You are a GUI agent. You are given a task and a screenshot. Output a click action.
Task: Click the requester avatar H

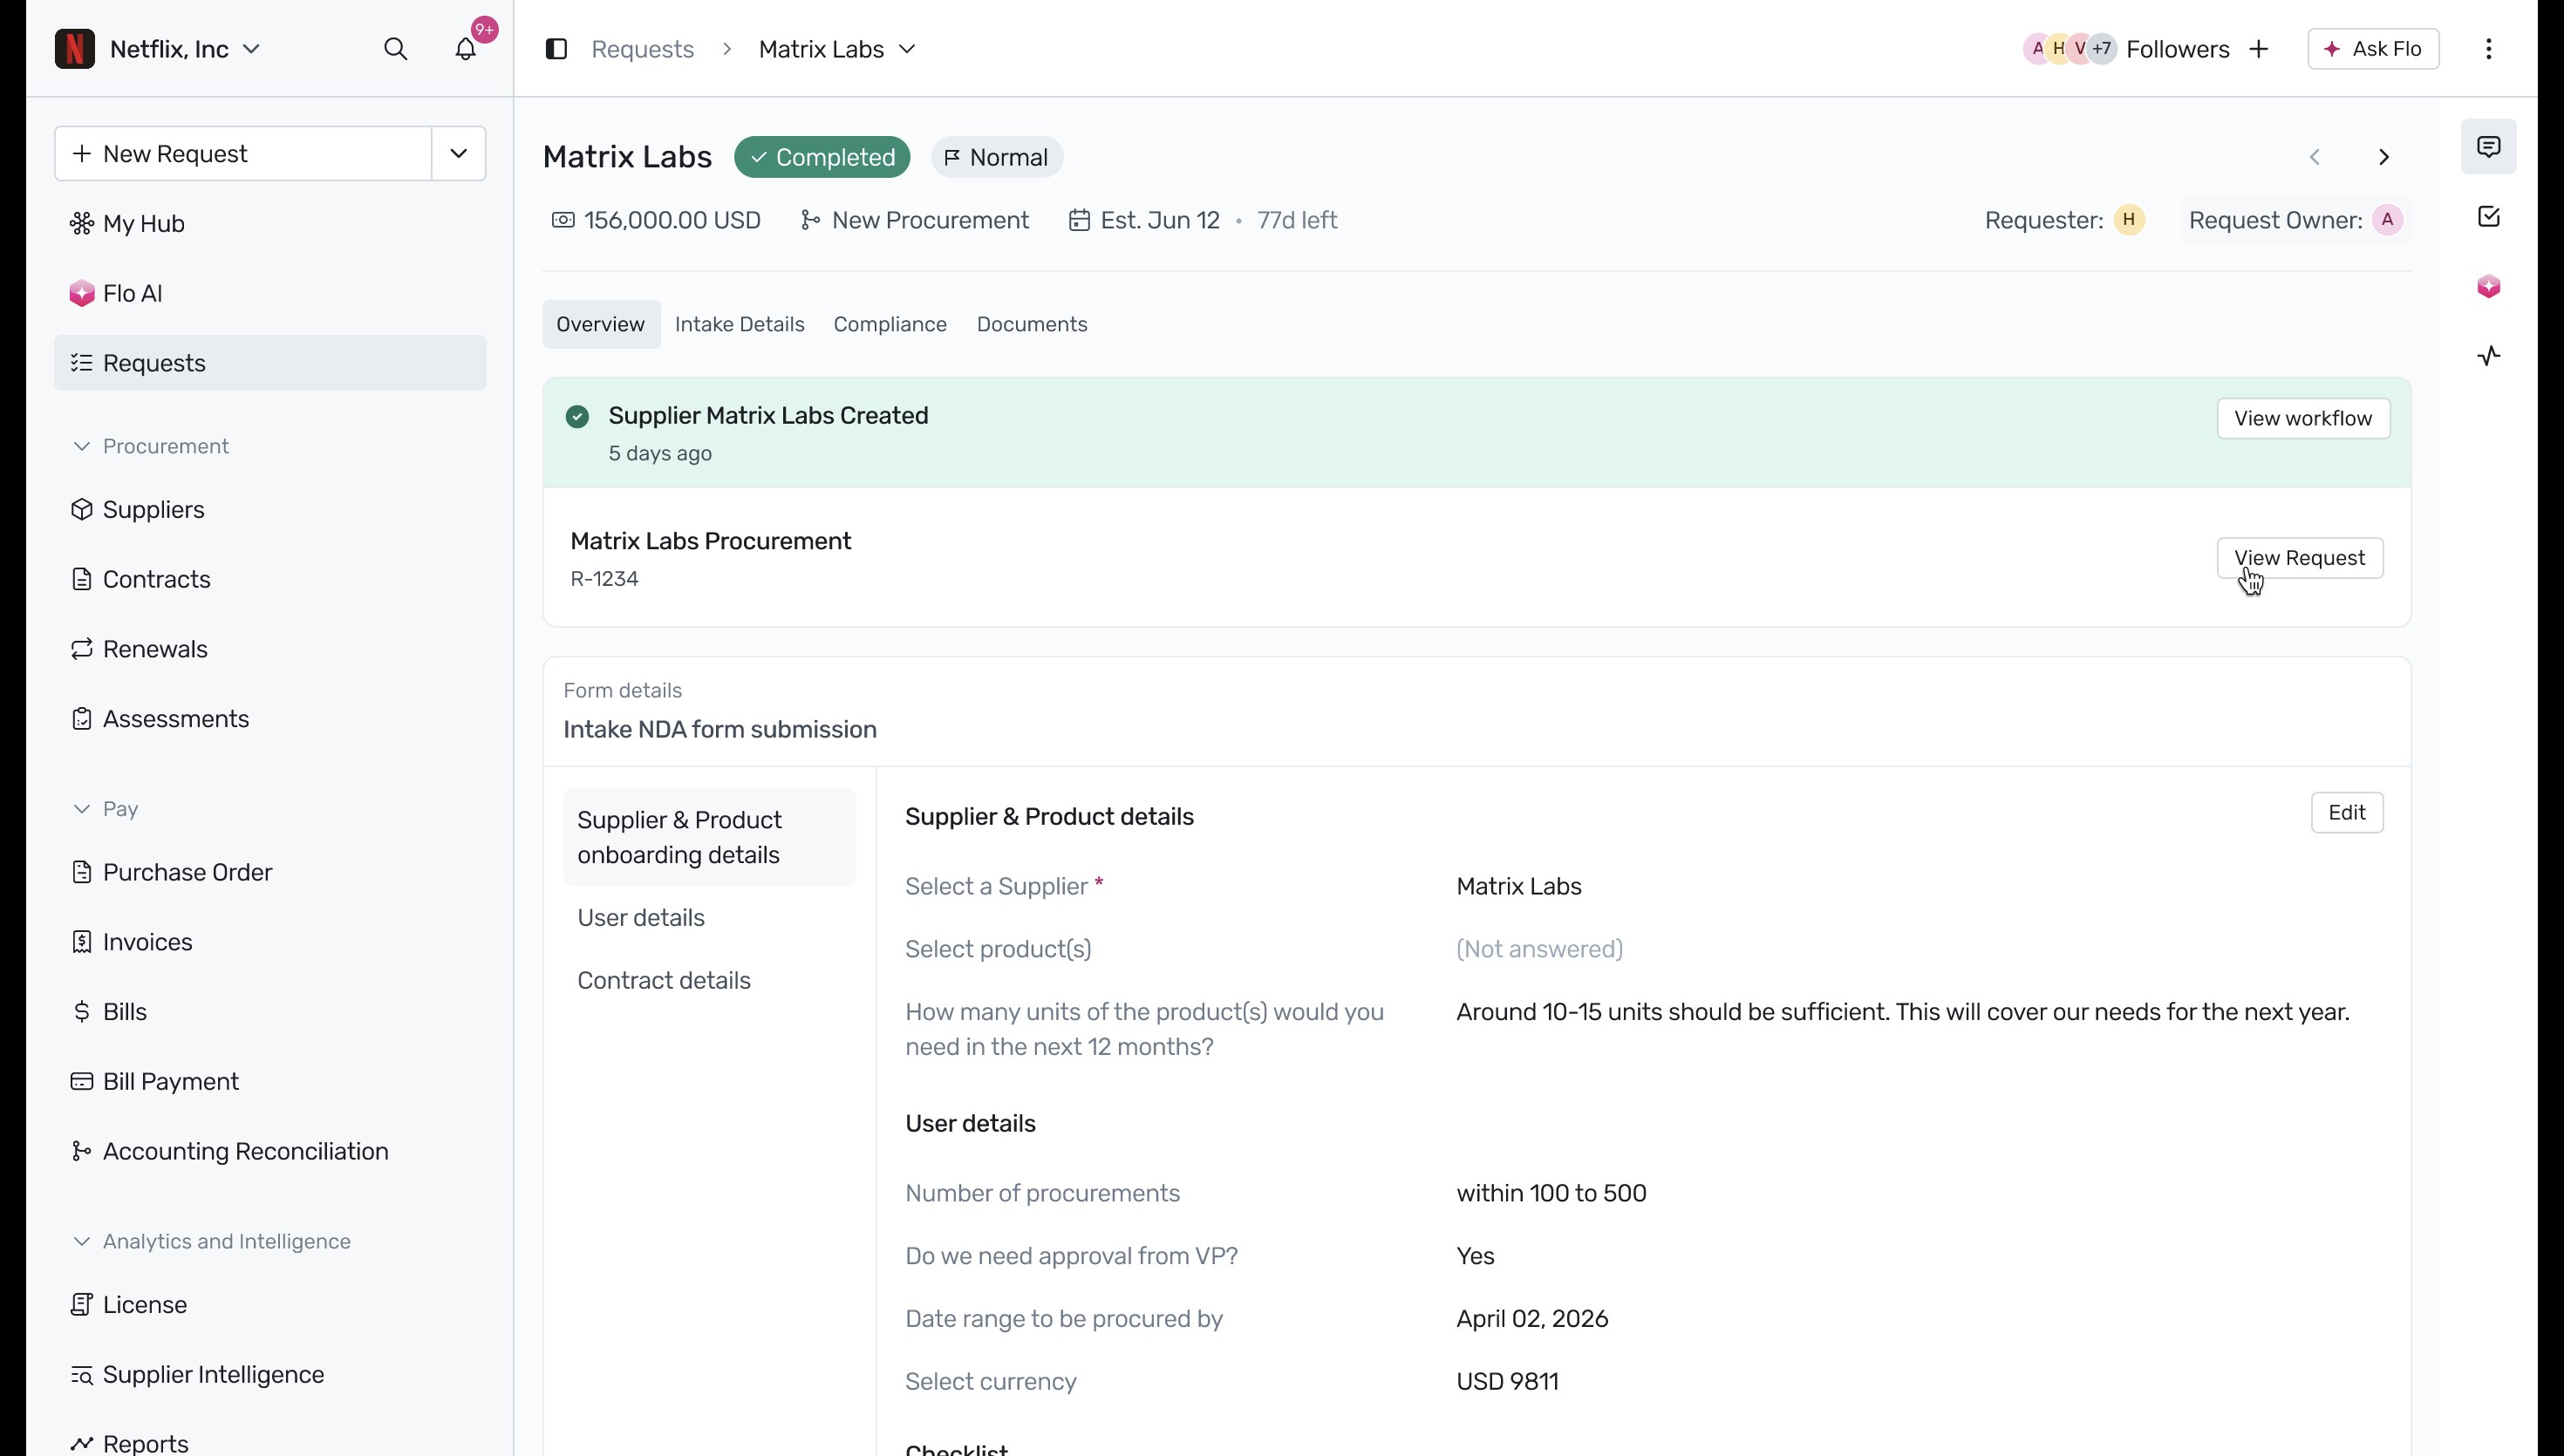(2129, 220)
